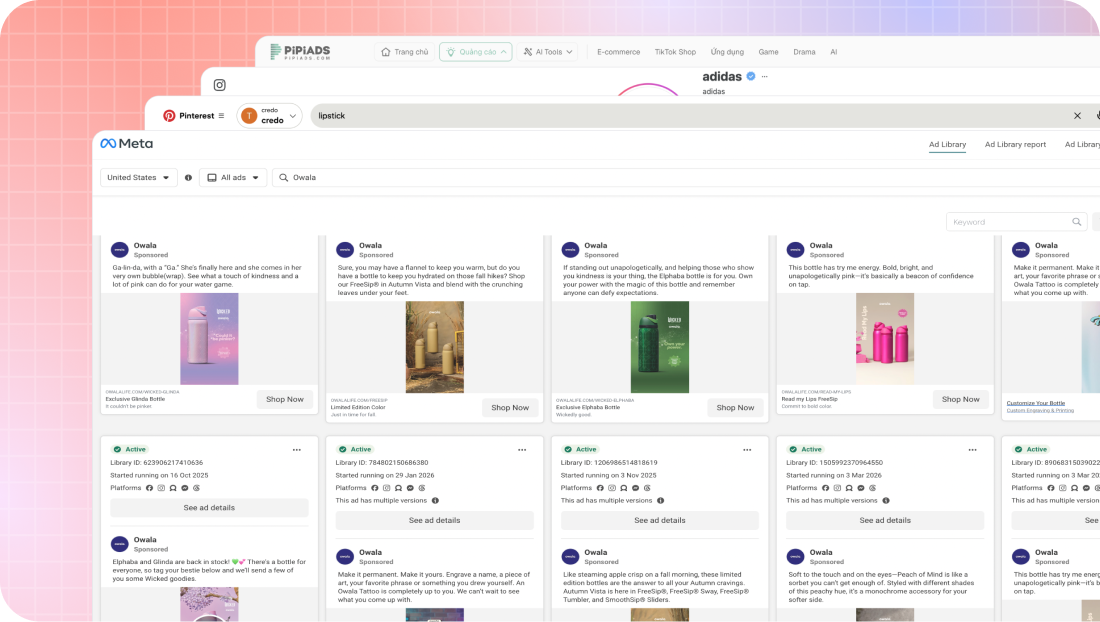The width and height of the screenshot is (1100, 622).
Task: Click Active status badge for ad 623906217410636
Action: tap(130, 449)
